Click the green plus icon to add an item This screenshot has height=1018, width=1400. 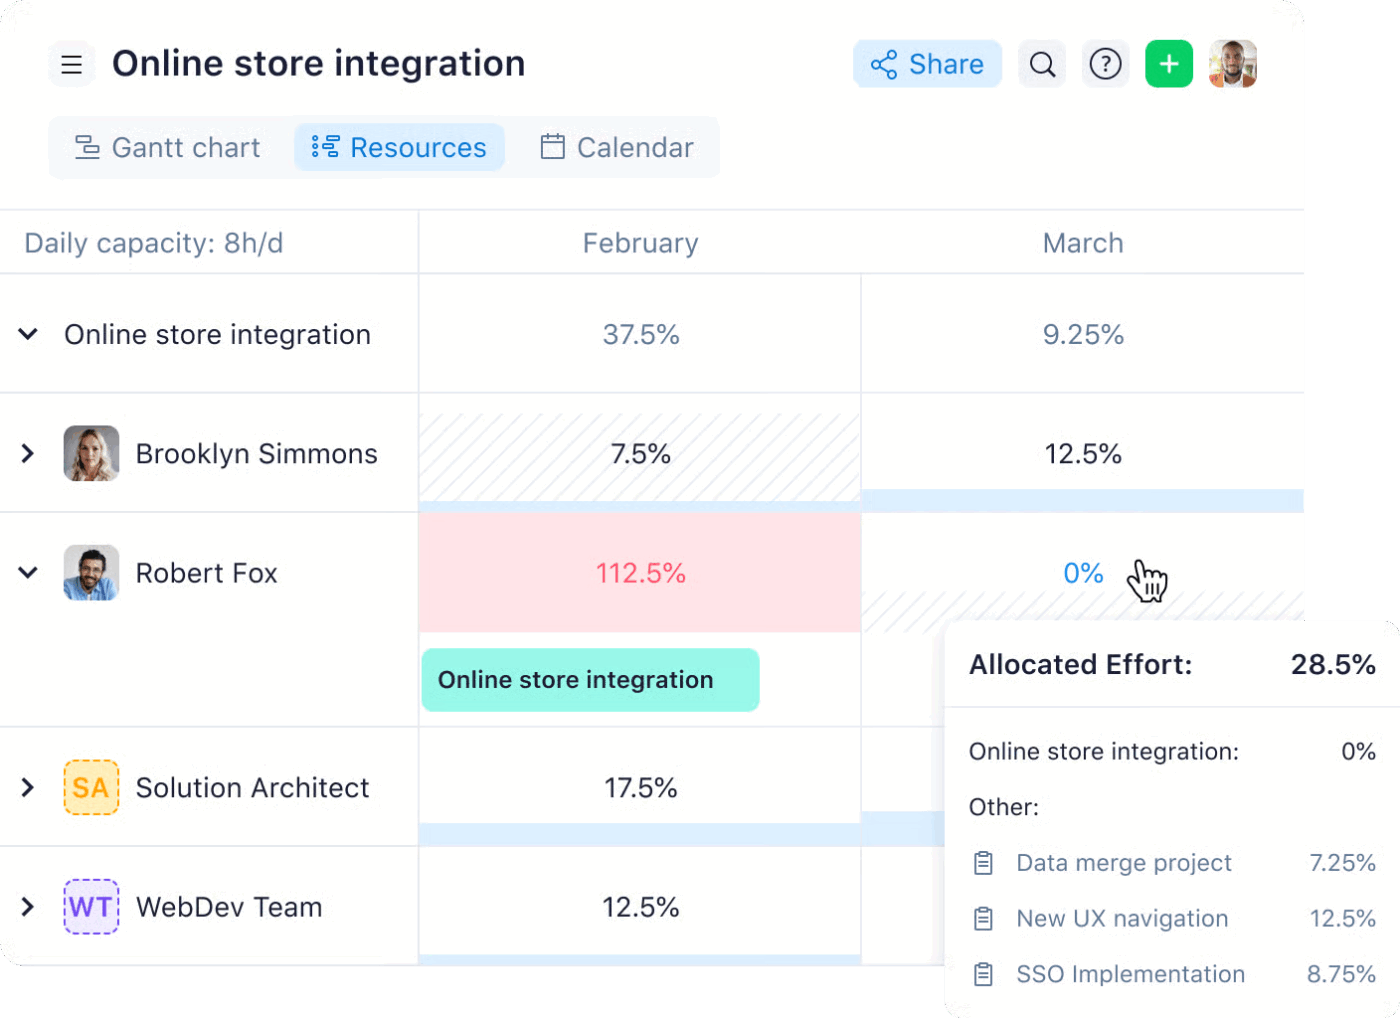[x=1169, y=63]
